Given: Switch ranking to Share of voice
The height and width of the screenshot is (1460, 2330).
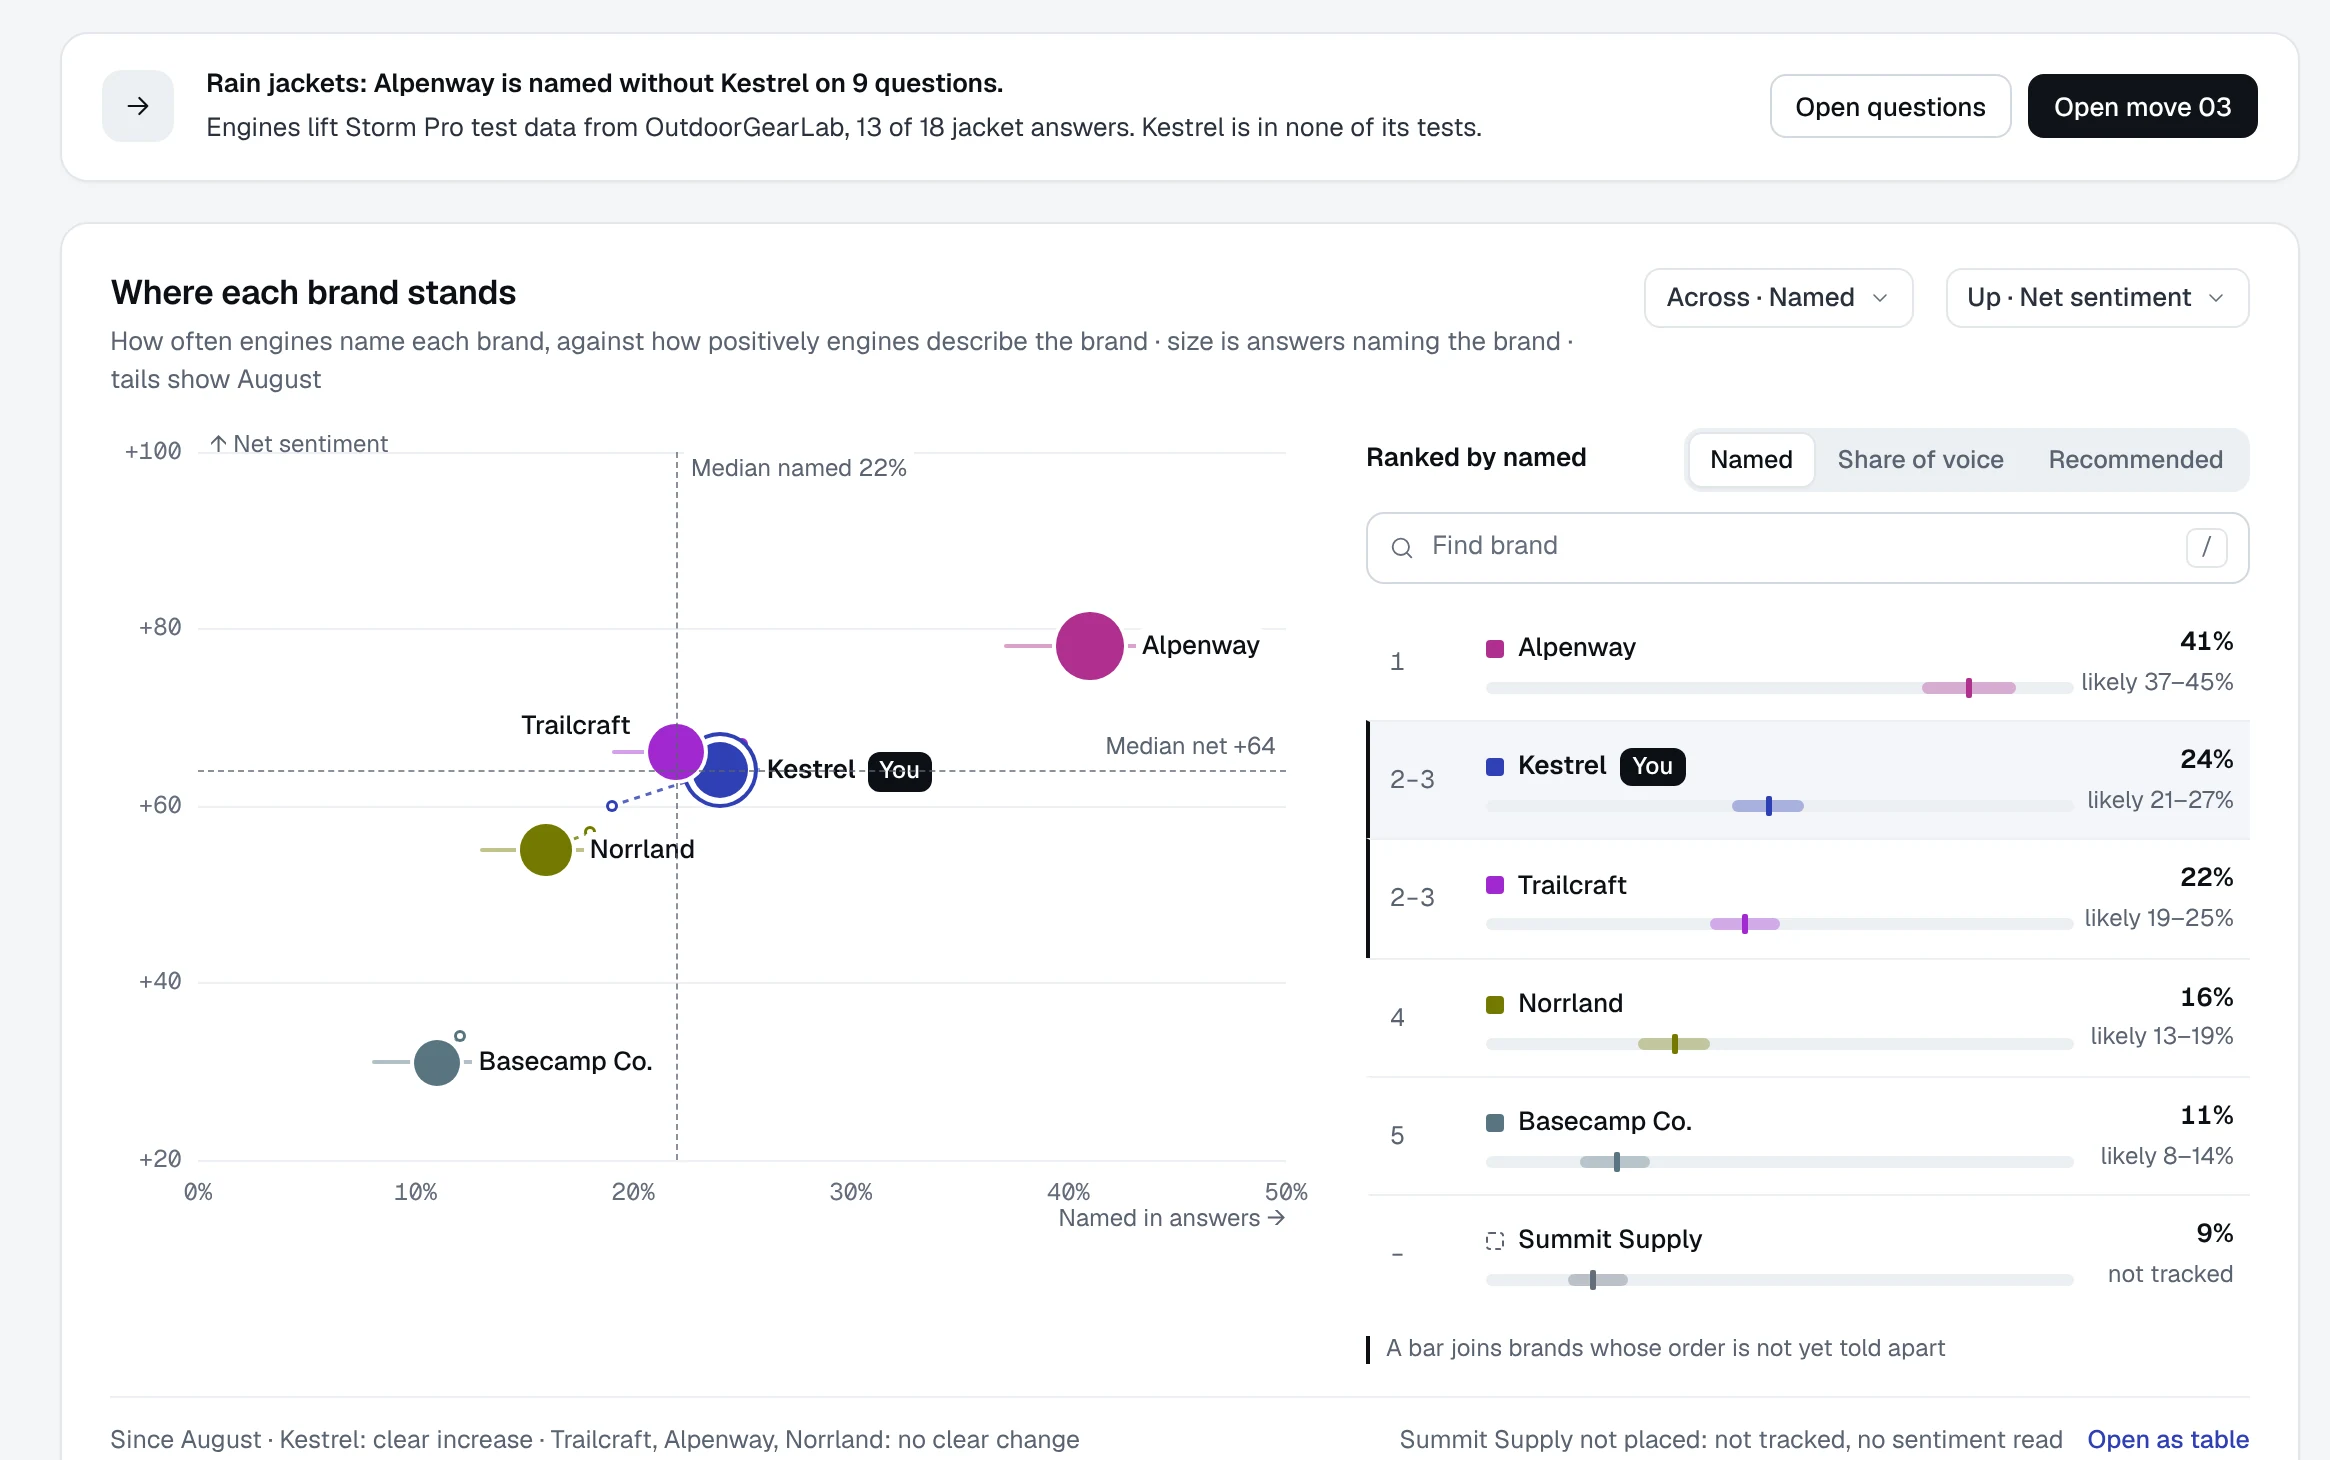Looking at the screenshot, I should pos(1920,460).
